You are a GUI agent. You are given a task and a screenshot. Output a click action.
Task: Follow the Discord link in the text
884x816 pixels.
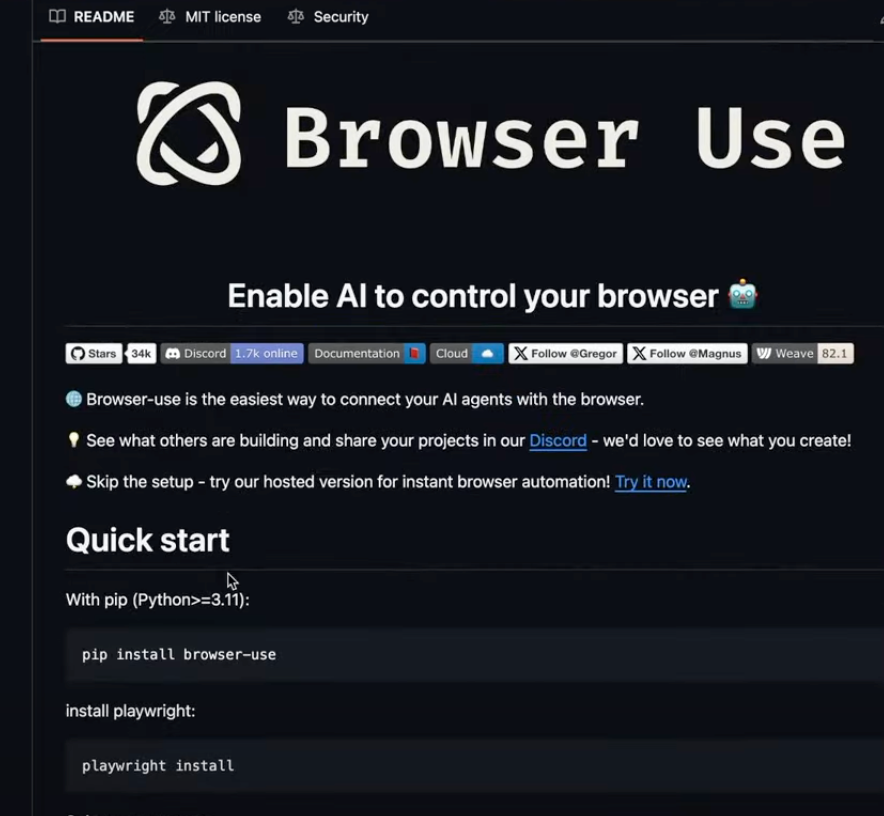pos(558,440)
